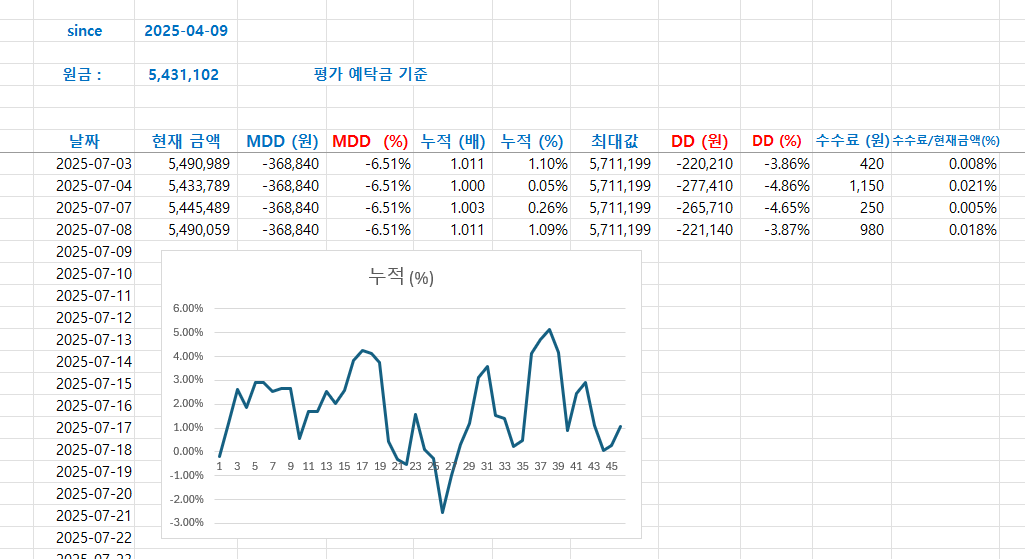The width and height of the screenshot is (1025, 559).
Task: Select the cumulative ratio 1.003 cell
Action: pos(453,208)
